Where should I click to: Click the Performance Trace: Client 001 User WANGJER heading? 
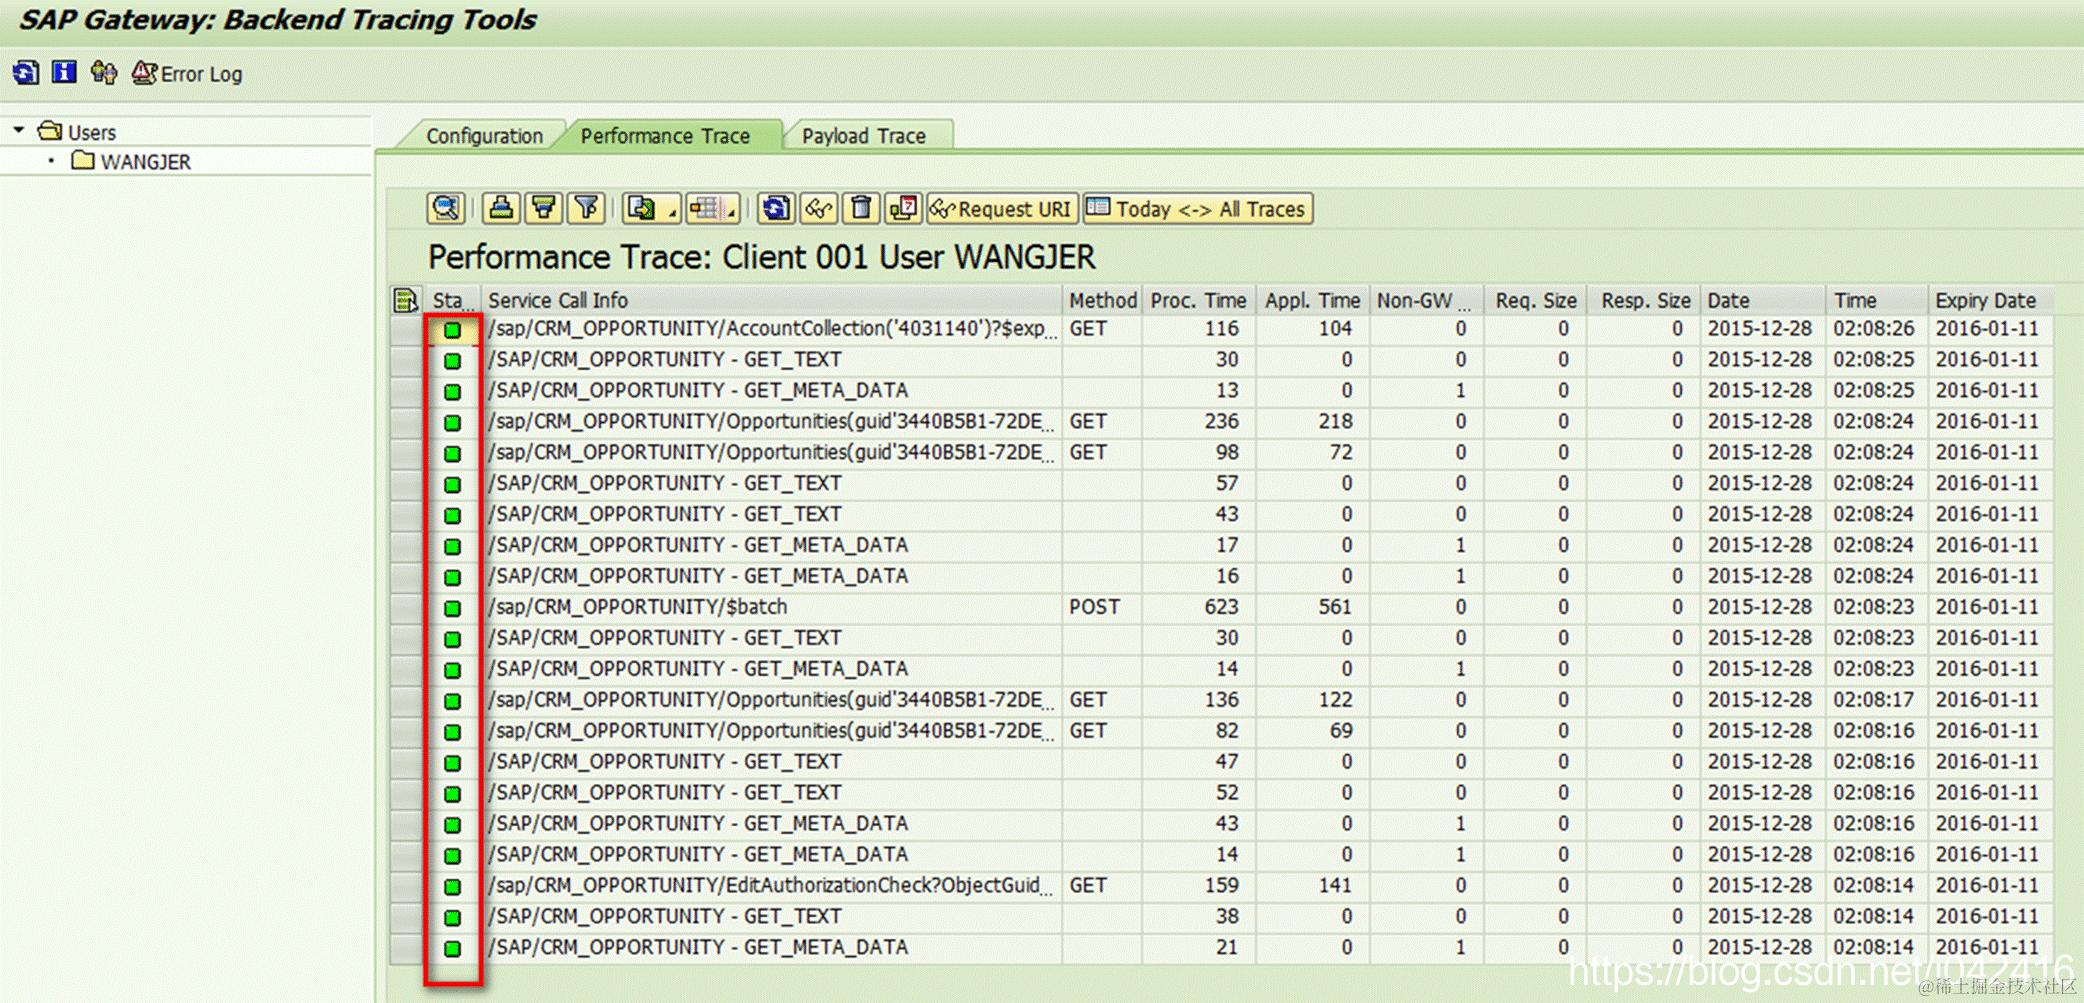pos(762,257)
